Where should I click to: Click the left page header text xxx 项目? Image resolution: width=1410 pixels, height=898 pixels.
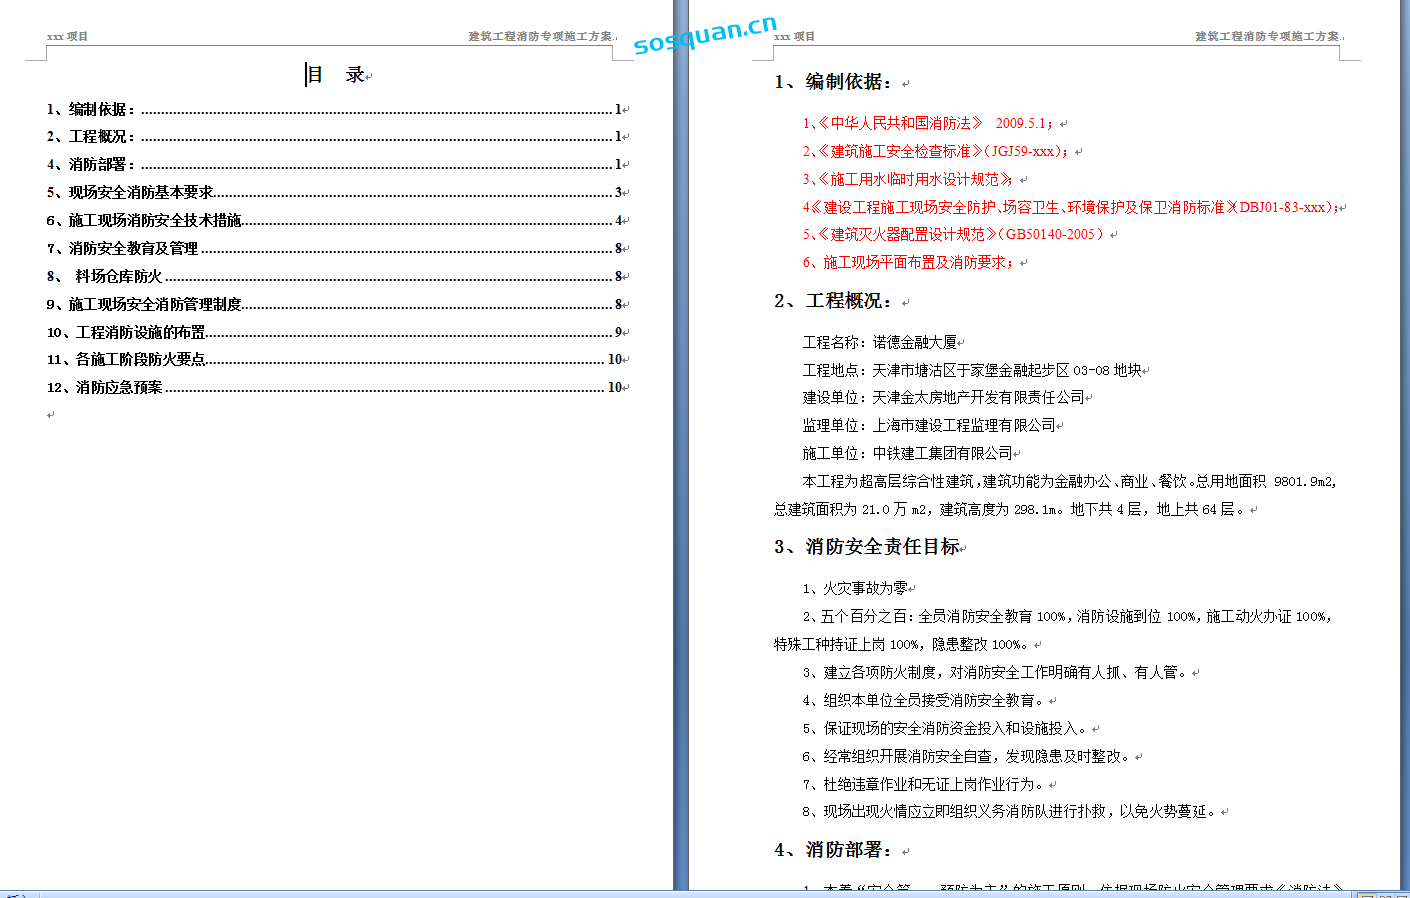click(x=68, y=37)
